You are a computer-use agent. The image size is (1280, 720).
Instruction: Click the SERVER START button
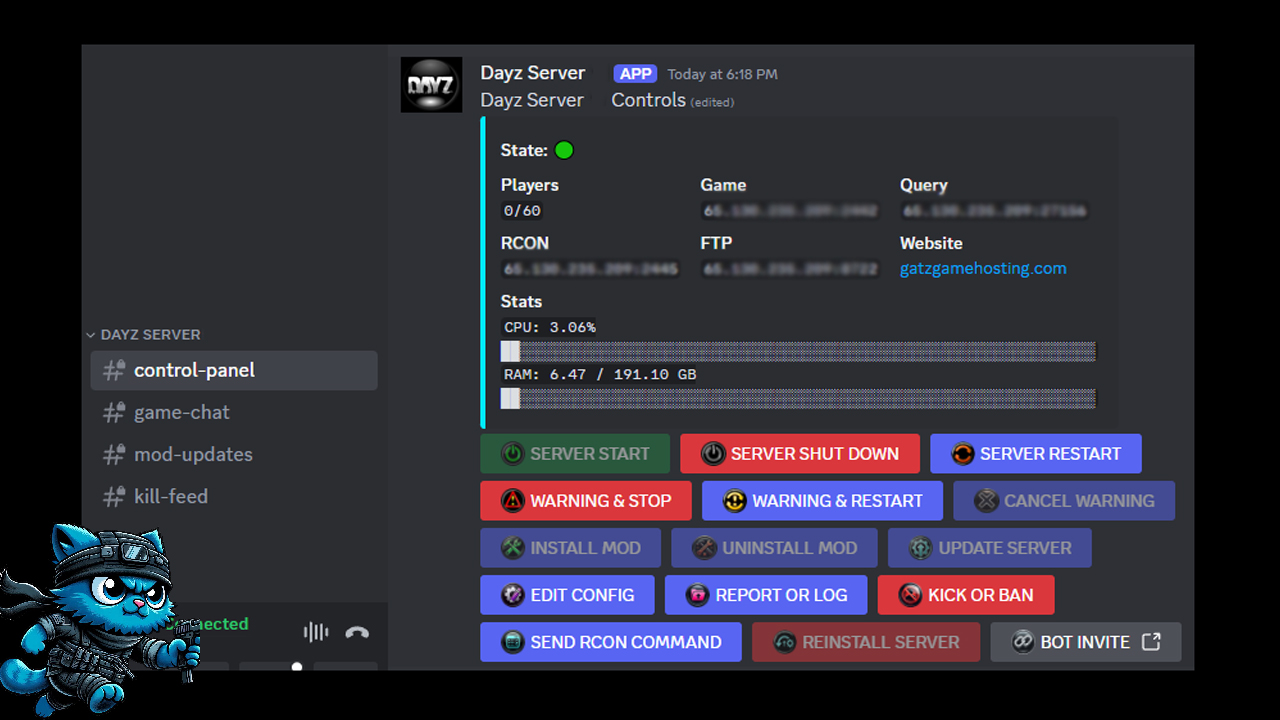coord(575,453)
